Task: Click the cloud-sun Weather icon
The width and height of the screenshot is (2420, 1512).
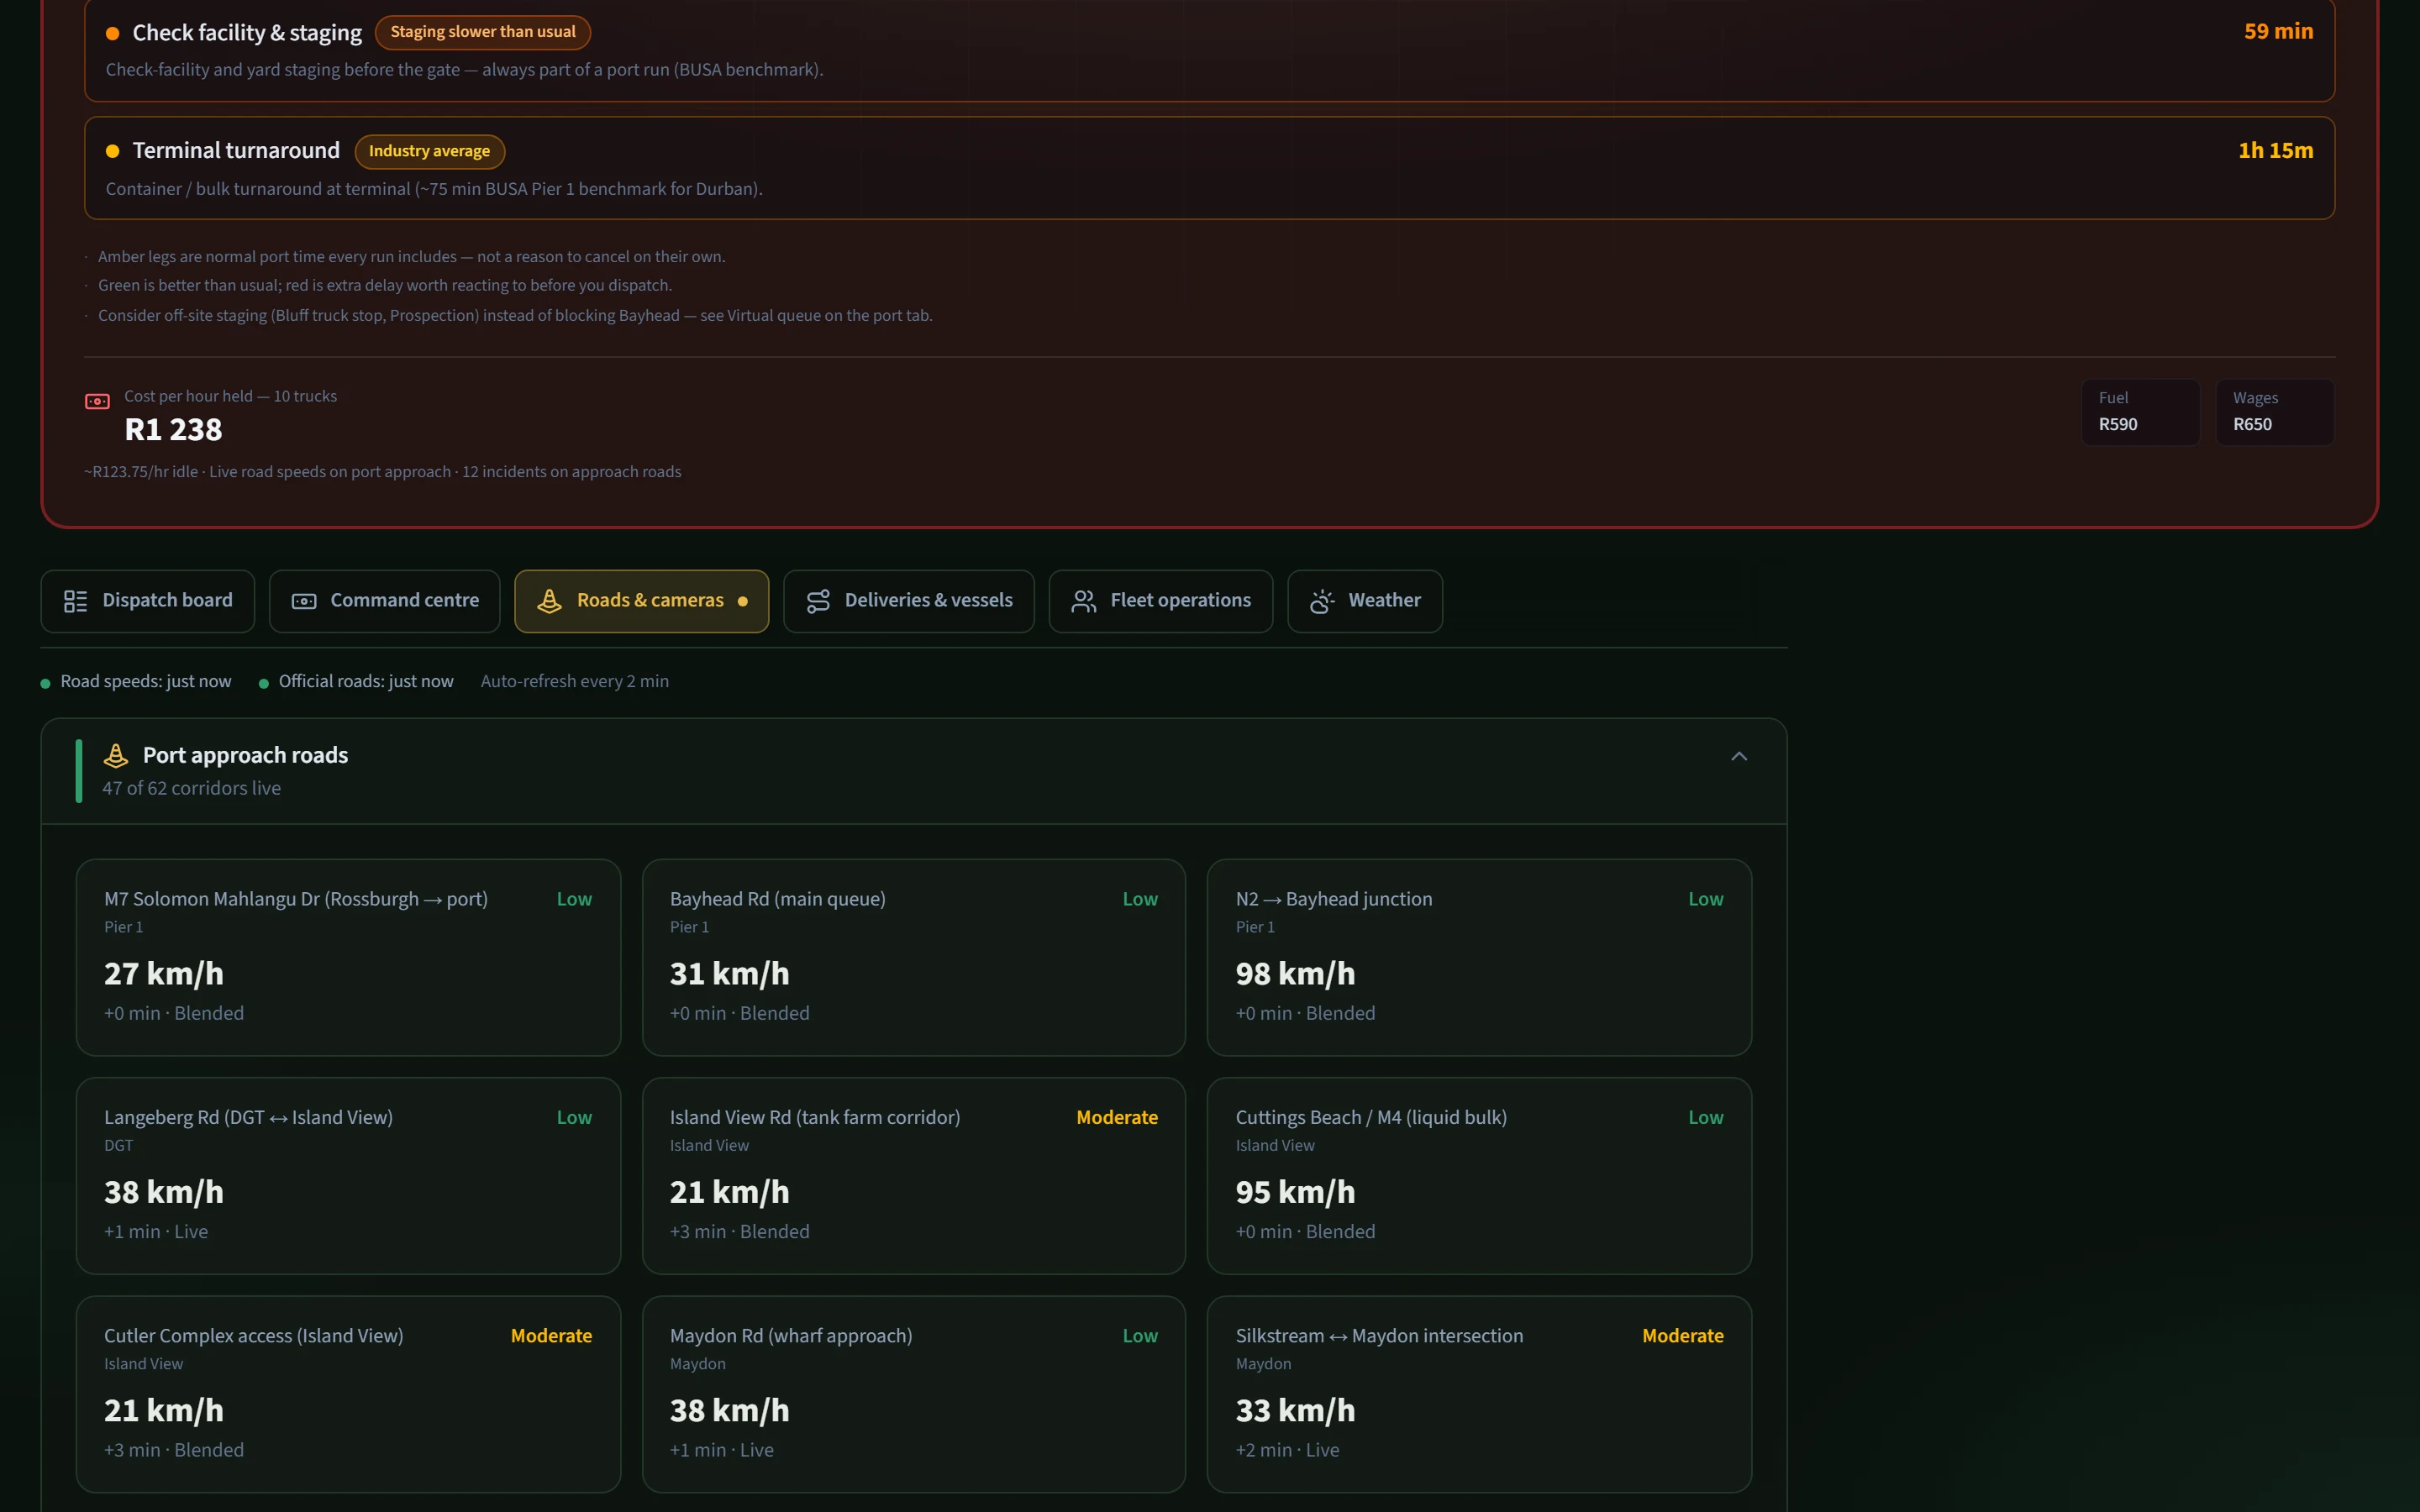Action: pyautogui.click(x=1322, y=601)
